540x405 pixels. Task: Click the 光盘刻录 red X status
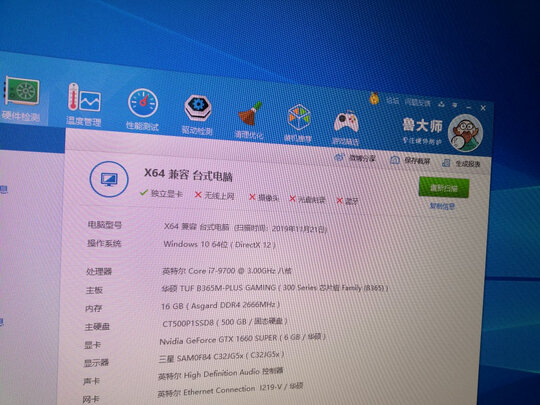(307, 199)
